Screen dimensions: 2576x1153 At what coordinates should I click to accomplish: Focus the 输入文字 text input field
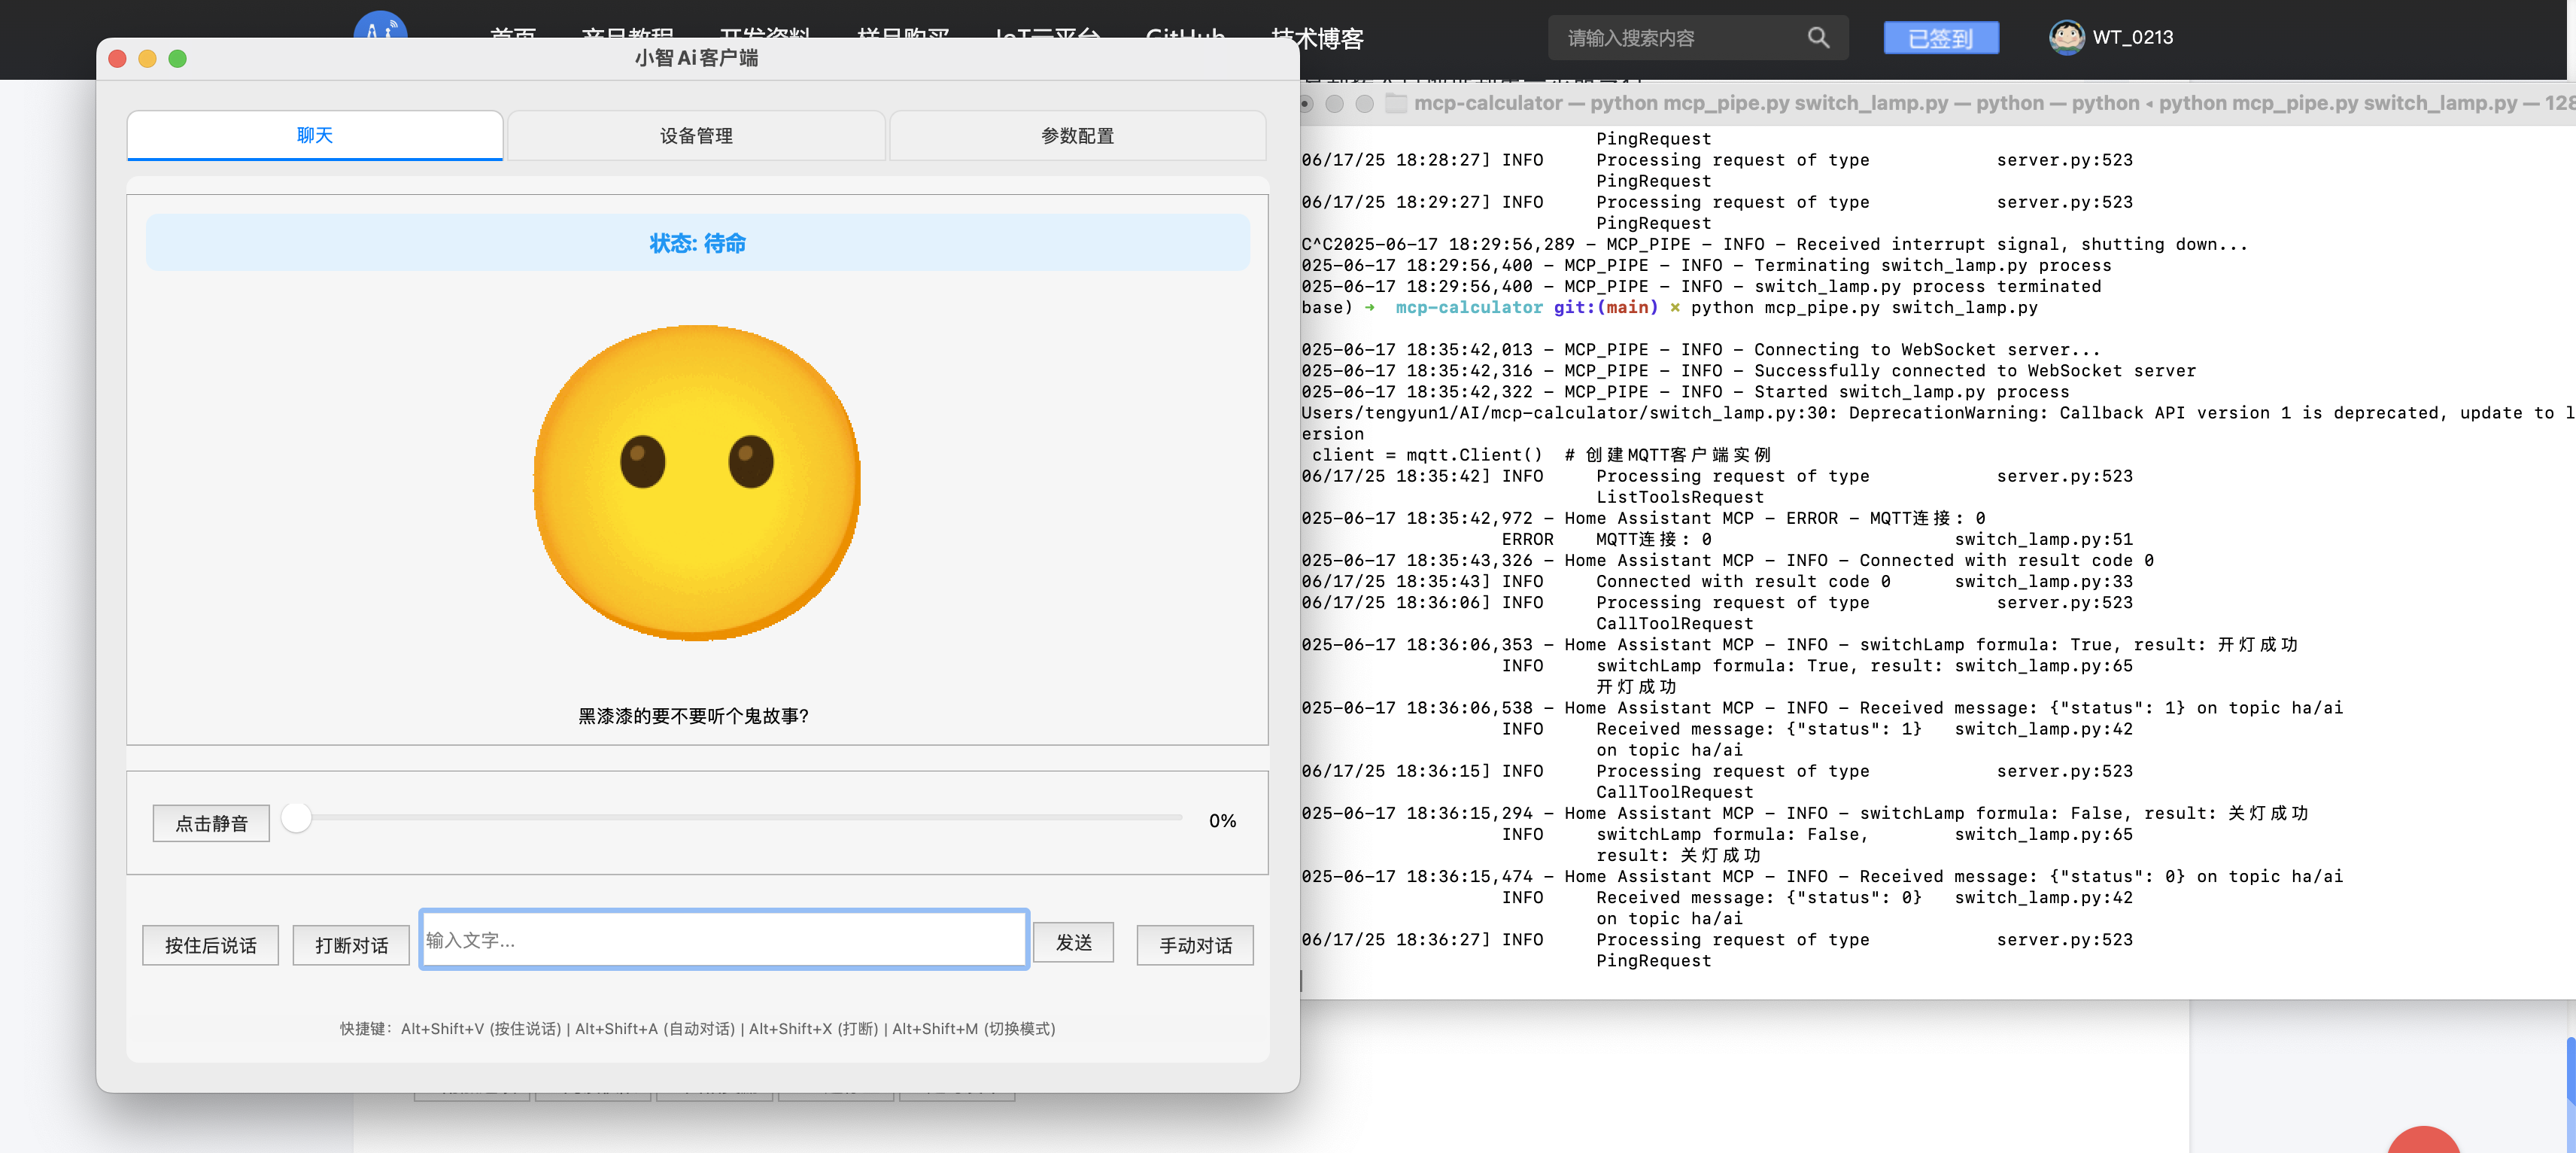point(724,939)
